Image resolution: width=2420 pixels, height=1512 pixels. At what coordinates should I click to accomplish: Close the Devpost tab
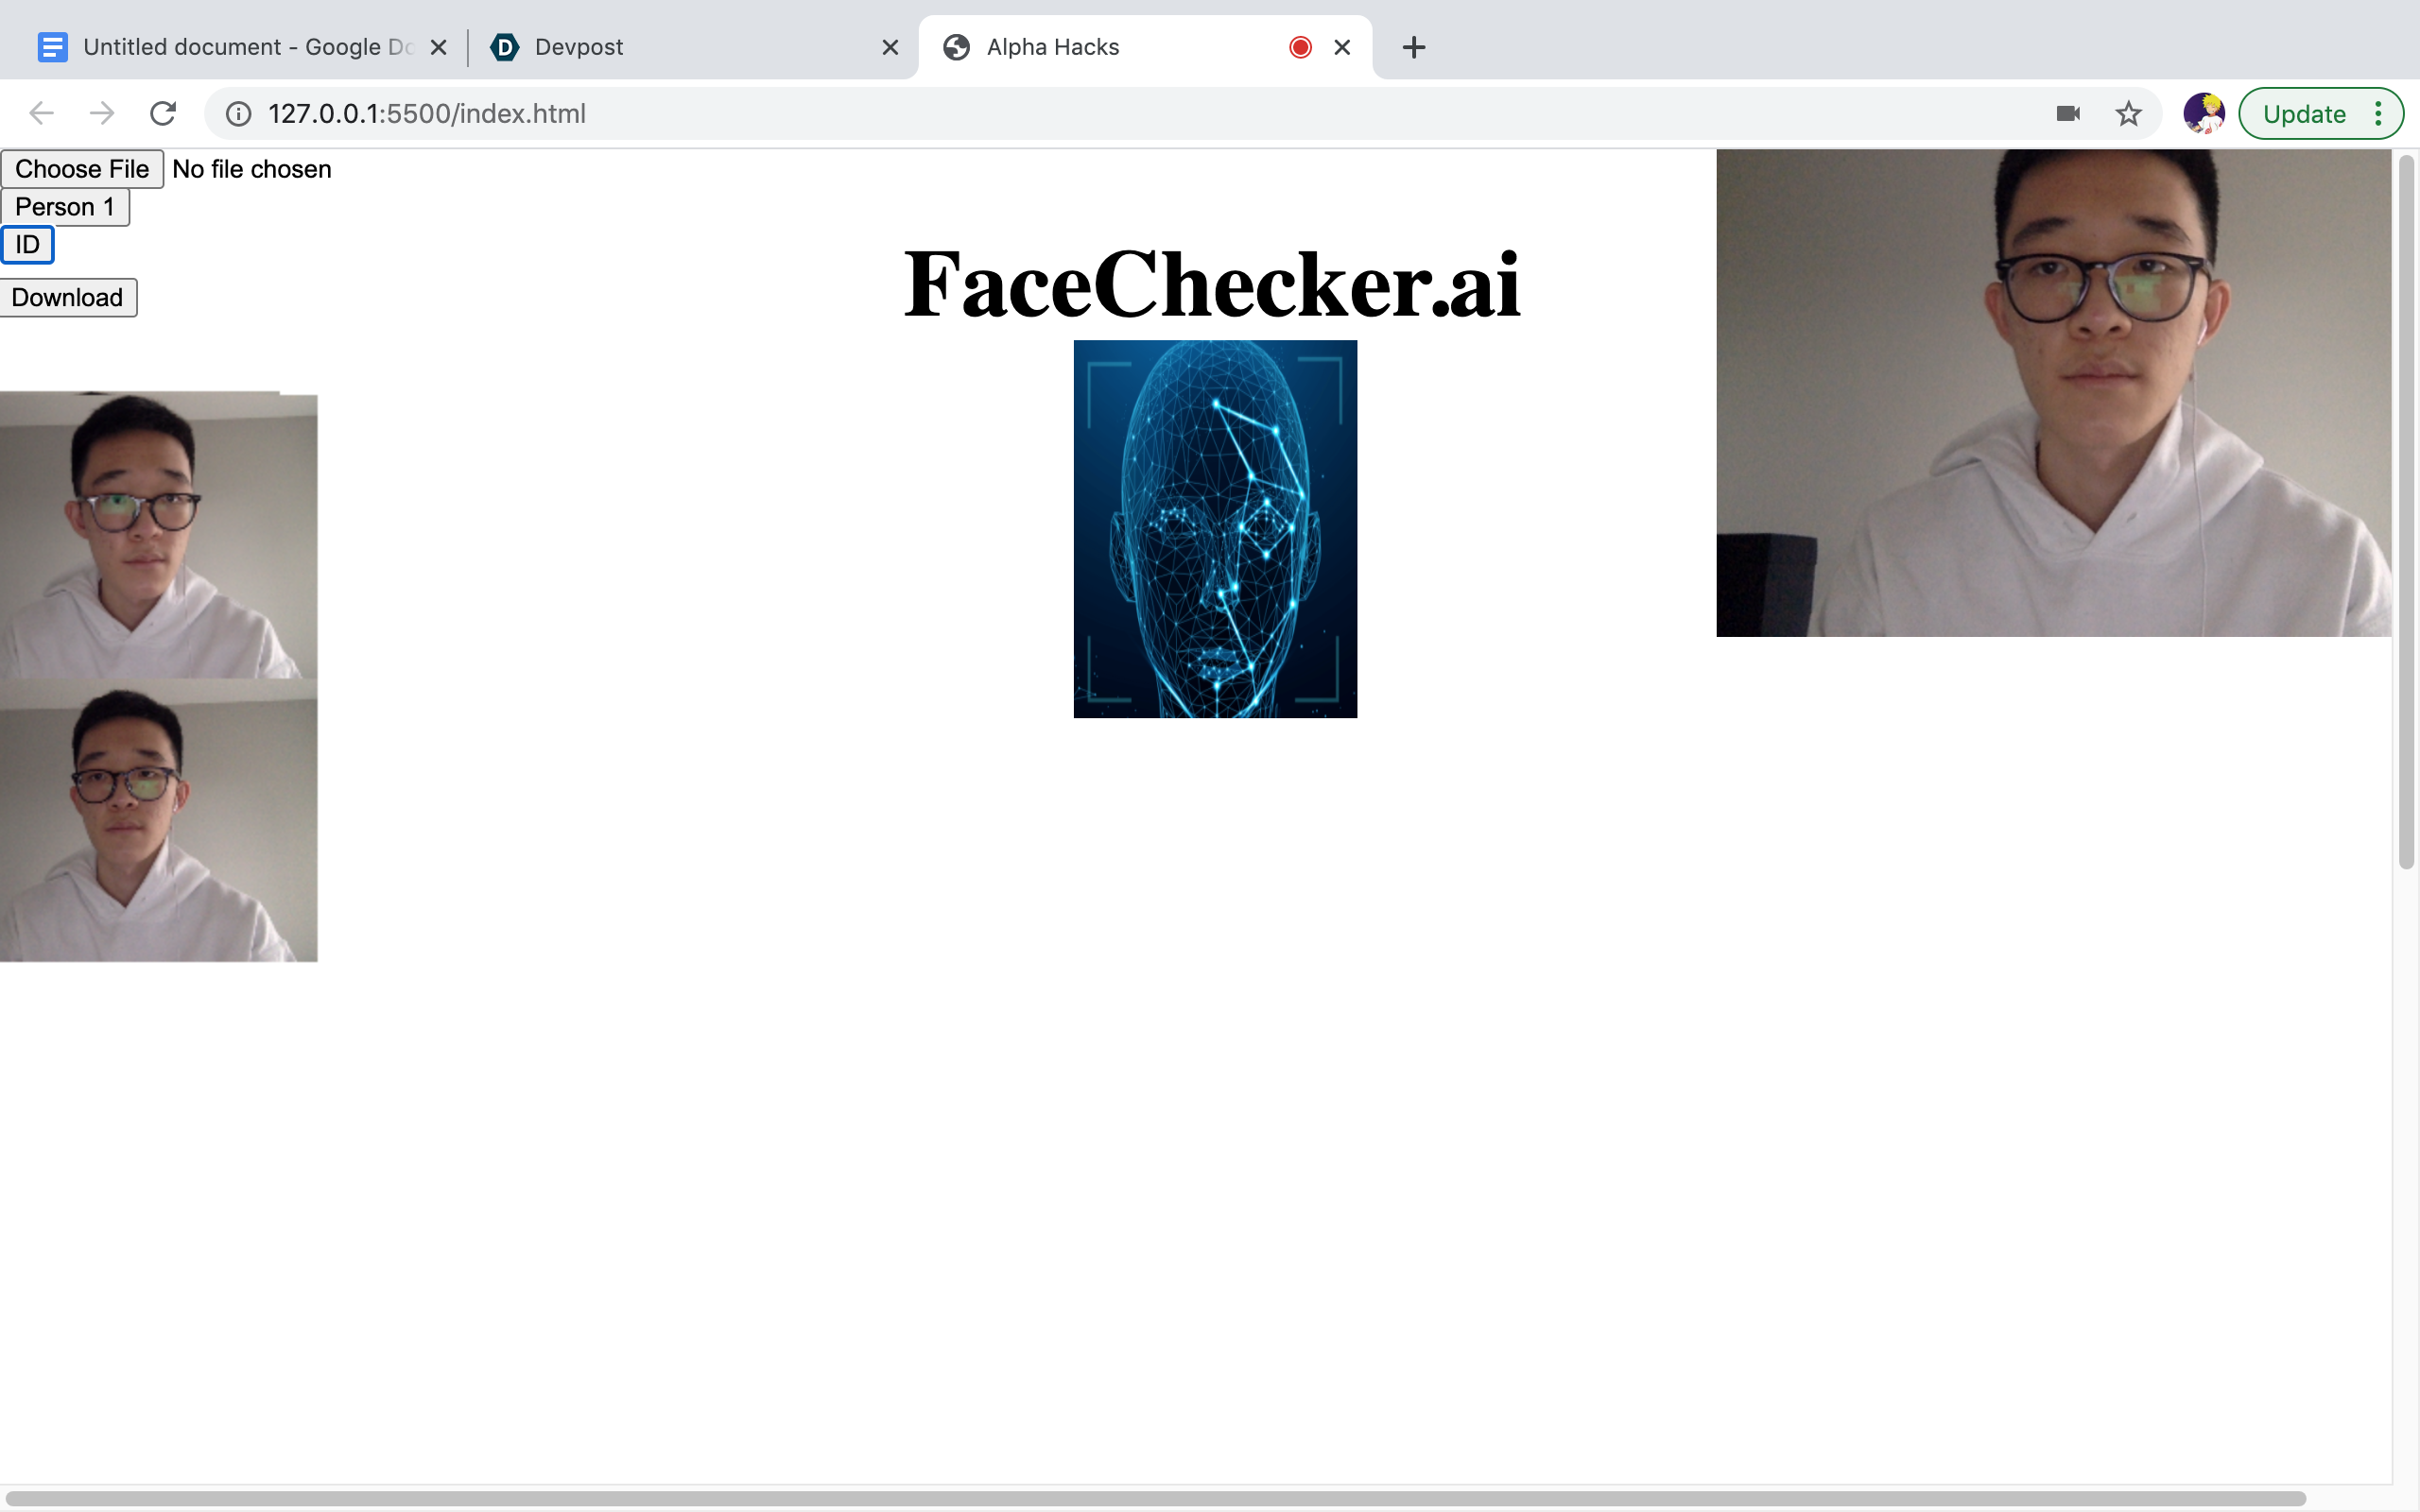(890, 47)
